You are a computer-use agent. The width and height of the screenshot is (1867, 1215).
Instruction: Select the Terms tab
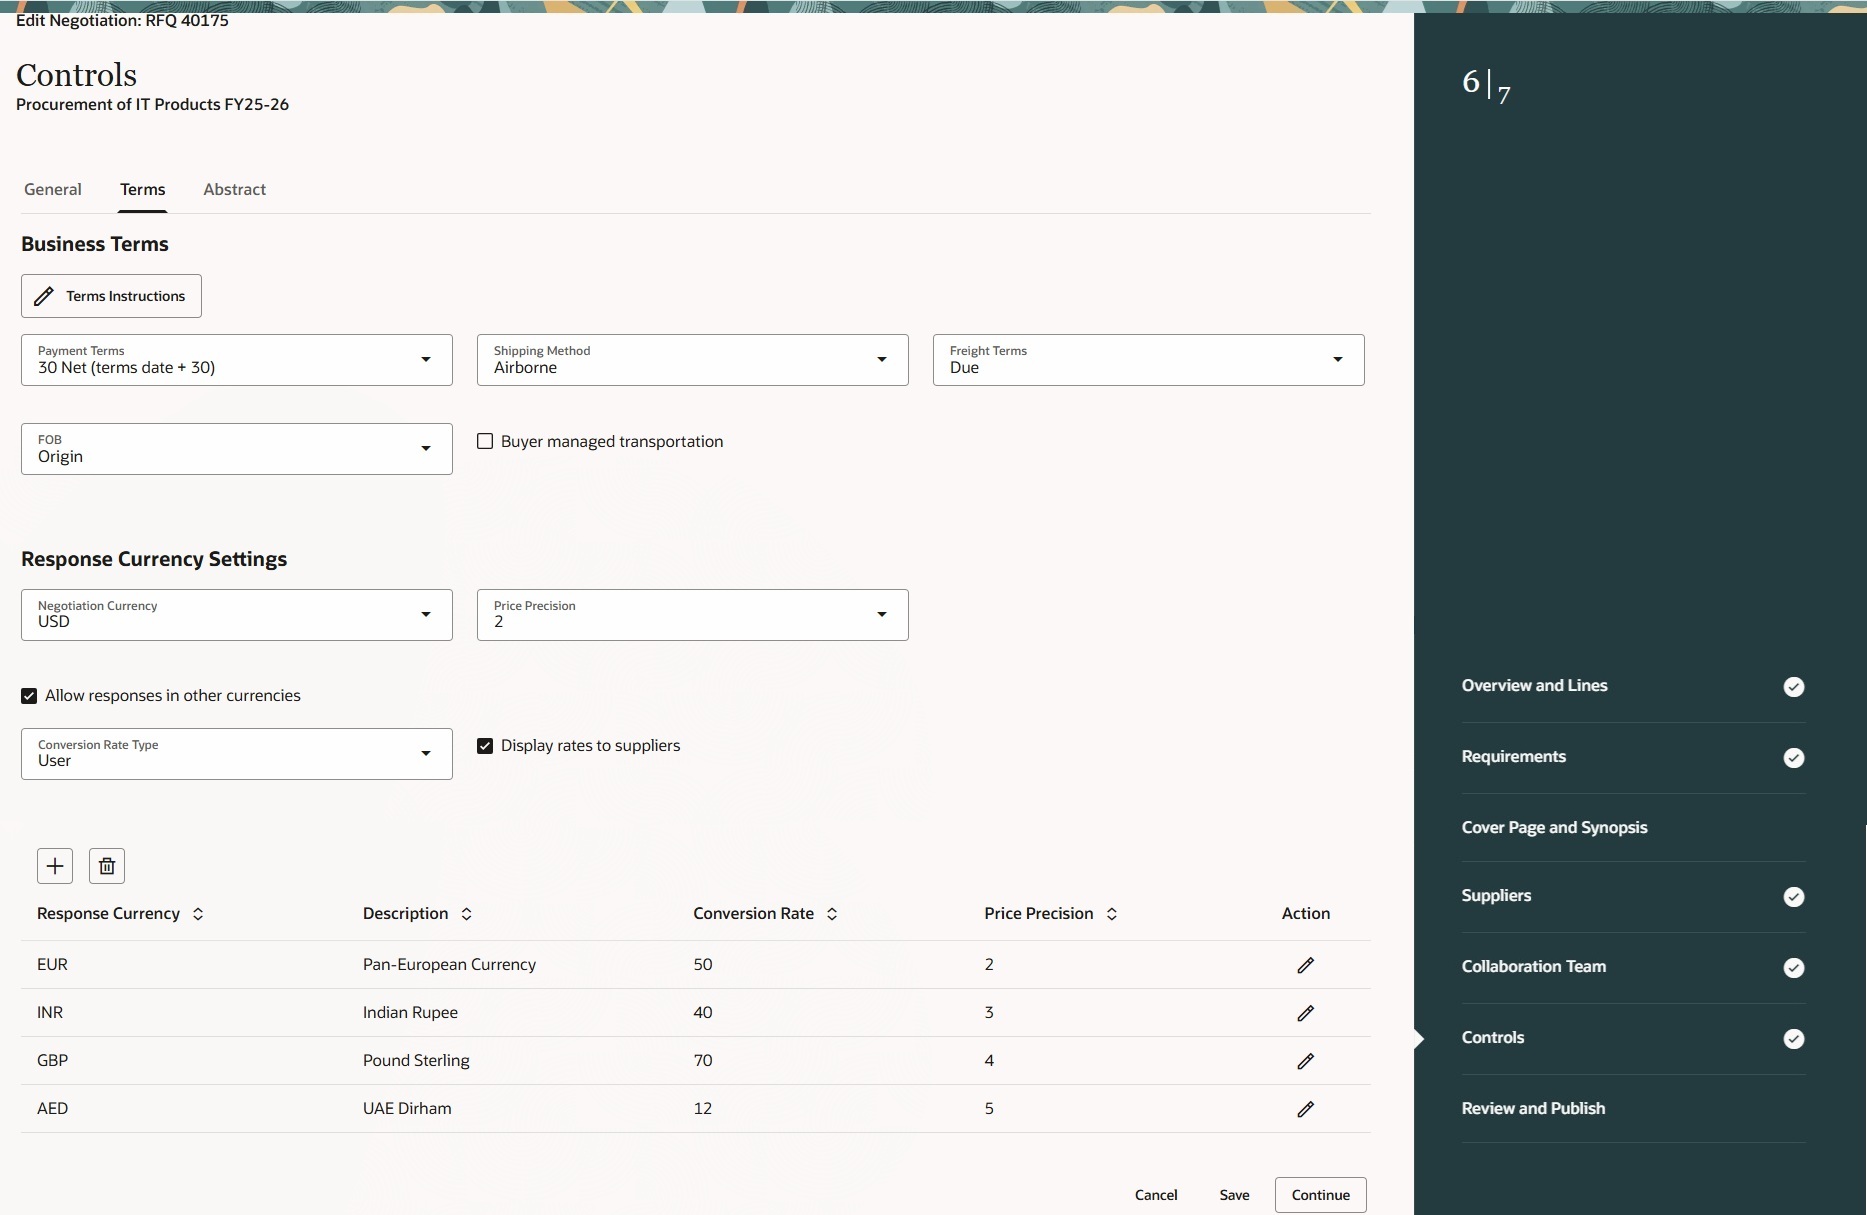coord(143,189)
